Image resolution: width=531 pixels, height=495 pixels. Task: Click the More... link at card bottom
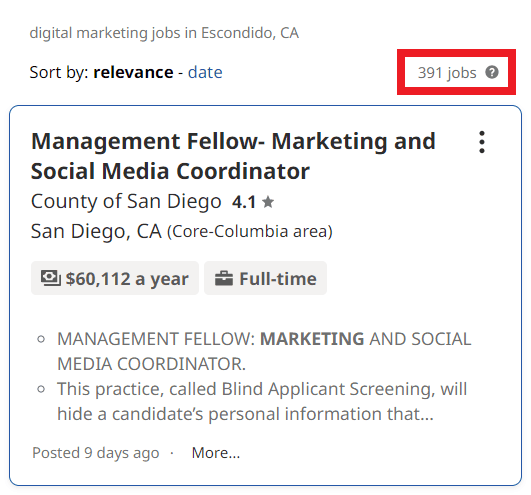(x=216, y=453)
